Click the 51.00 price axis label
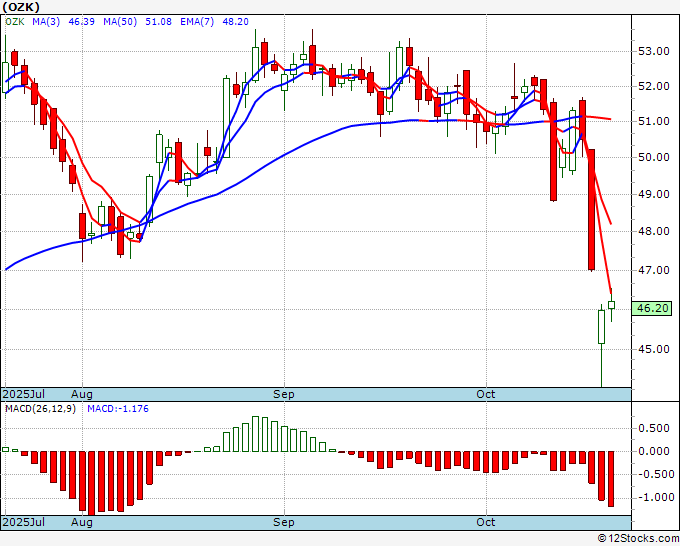Image resolution: width=680 pixels, height=546 pixels. click(x=654, y=121)
